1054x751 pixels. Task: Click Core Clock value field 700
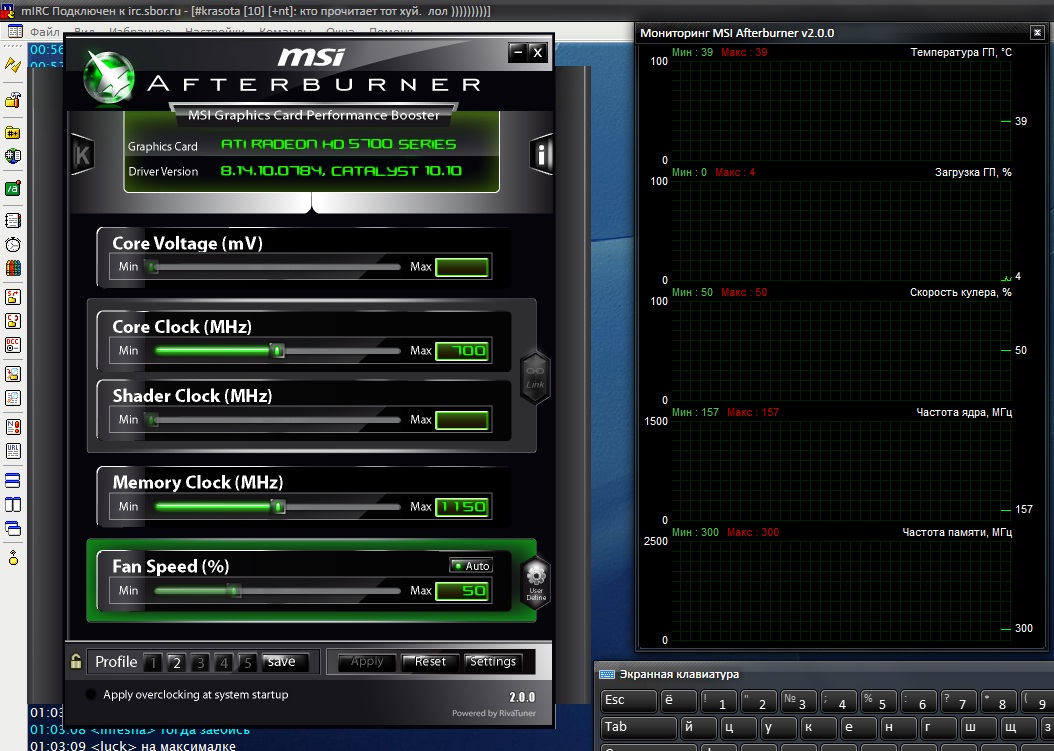462,350
